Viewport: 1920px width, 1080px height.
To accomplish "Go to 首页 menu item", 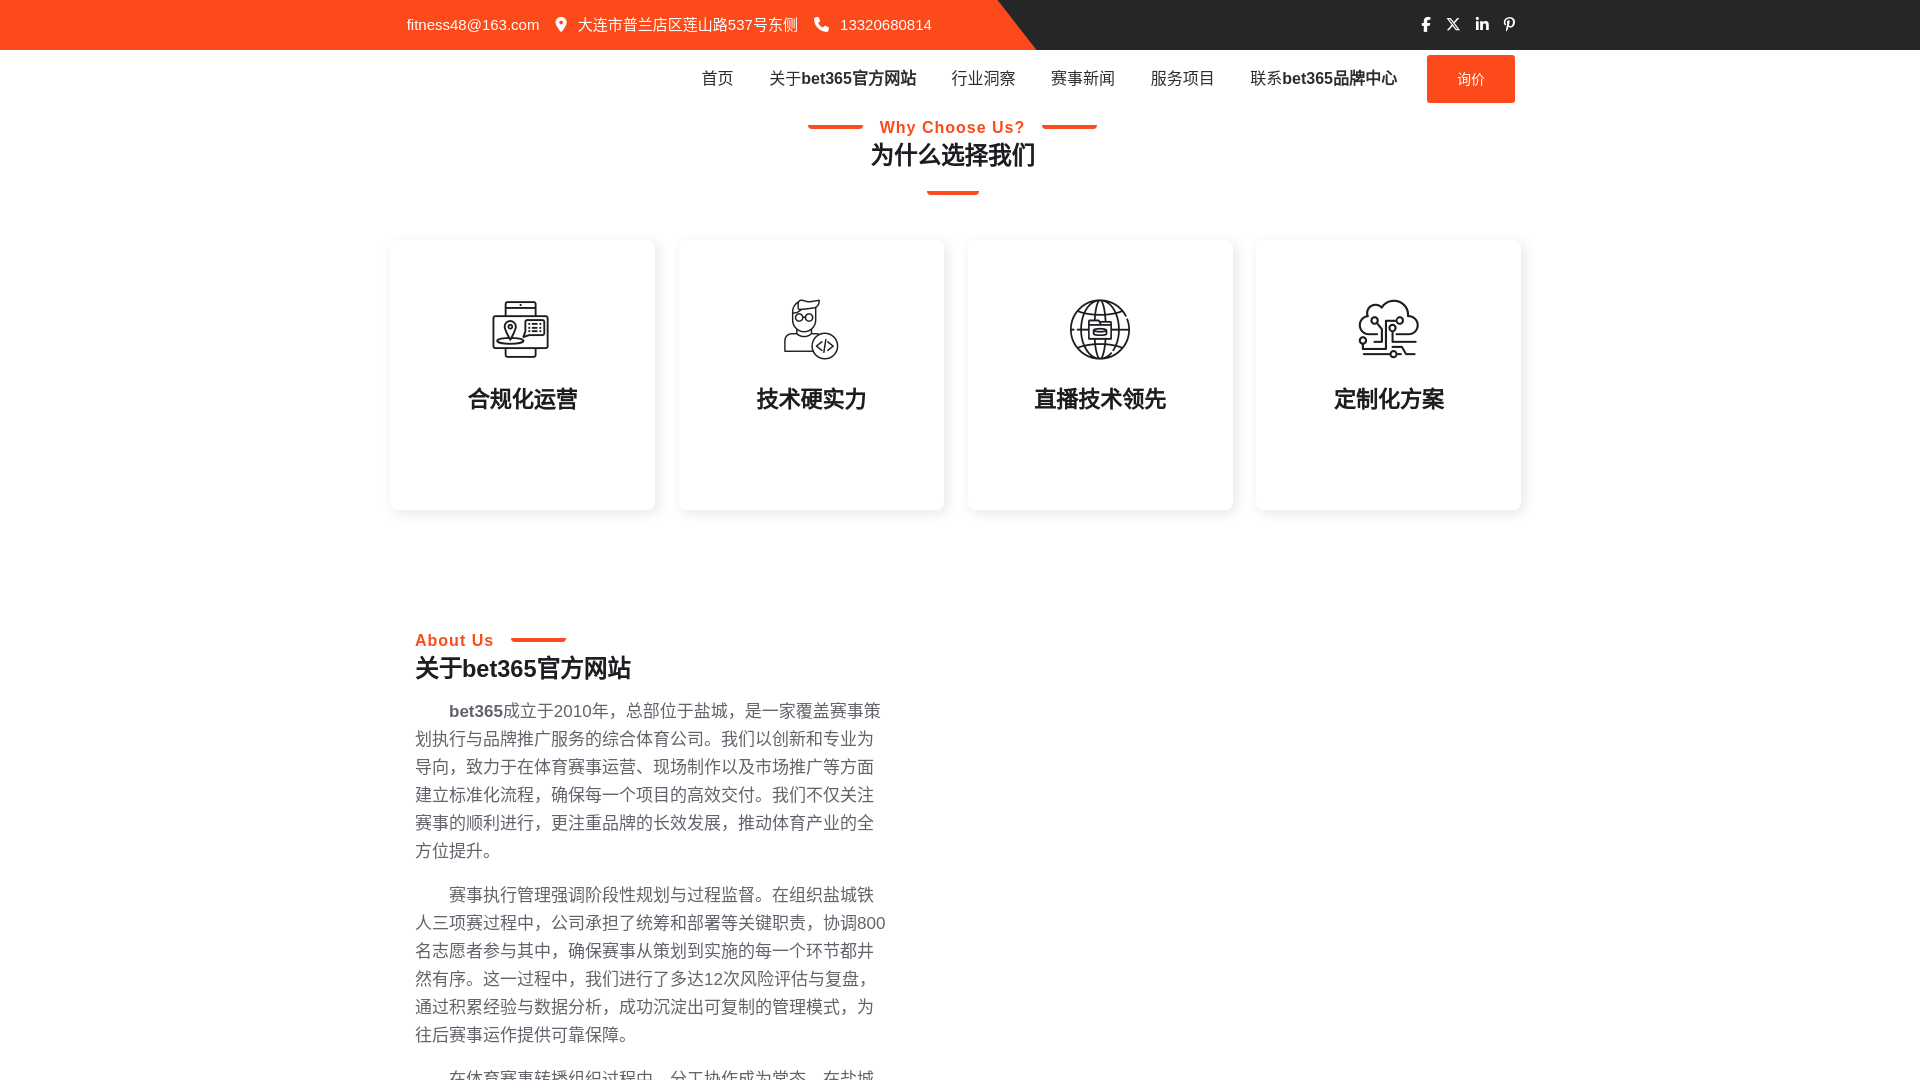I will (717, 79).
